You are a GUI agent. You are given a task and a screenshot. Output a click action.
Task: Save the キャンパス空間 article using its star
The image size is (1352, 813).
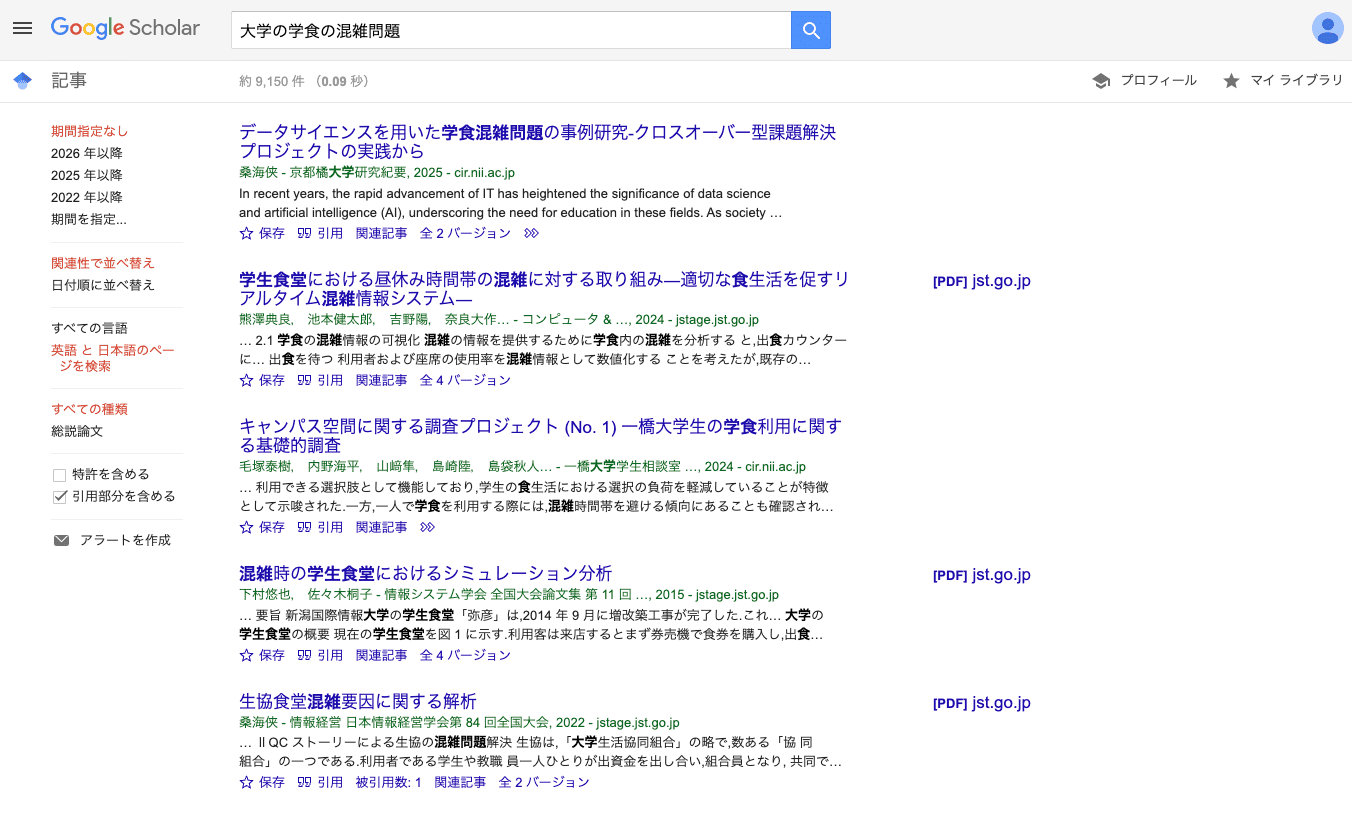247,527
